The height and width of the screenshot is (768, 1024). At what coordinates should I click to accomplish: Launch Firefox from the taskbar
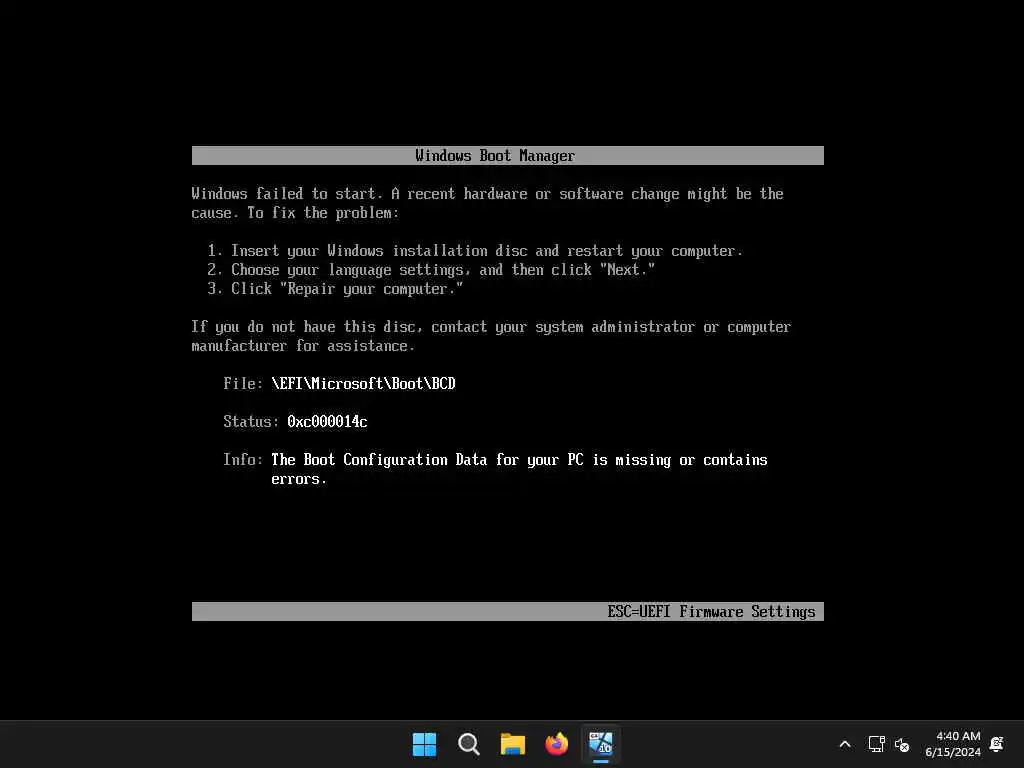556,744
